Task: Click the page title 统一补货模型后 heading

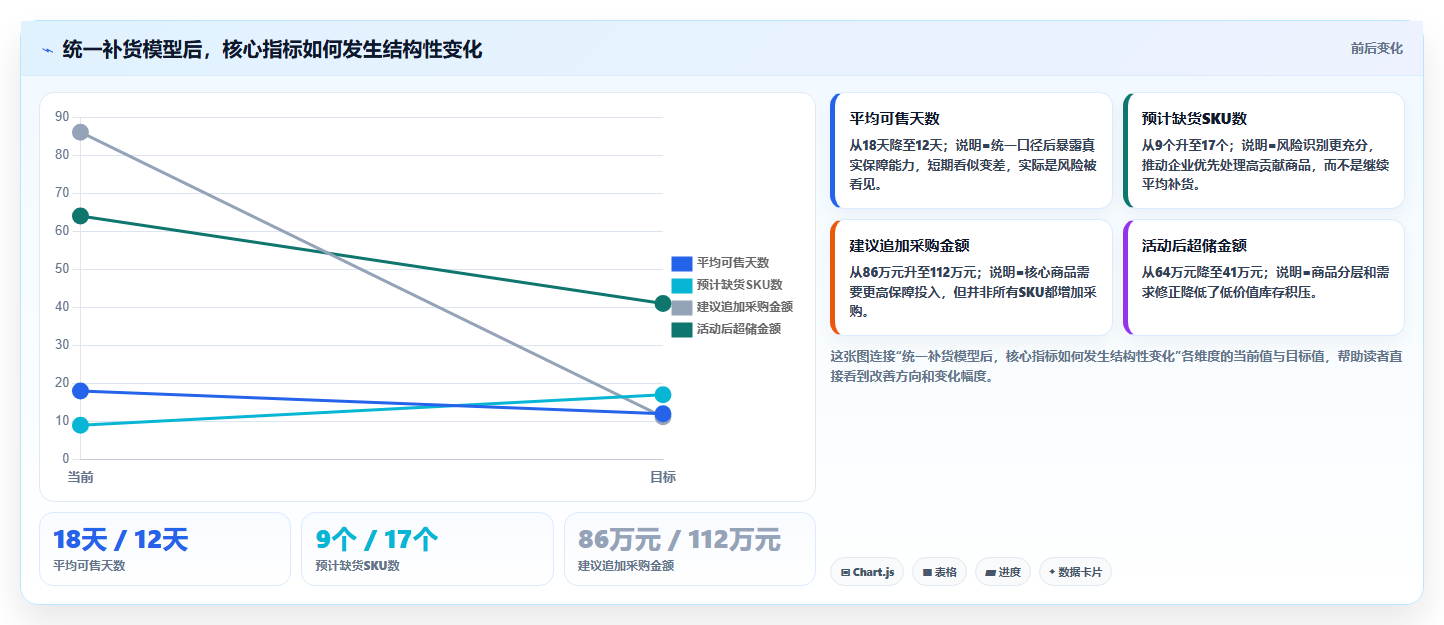Action: [272, 49]
